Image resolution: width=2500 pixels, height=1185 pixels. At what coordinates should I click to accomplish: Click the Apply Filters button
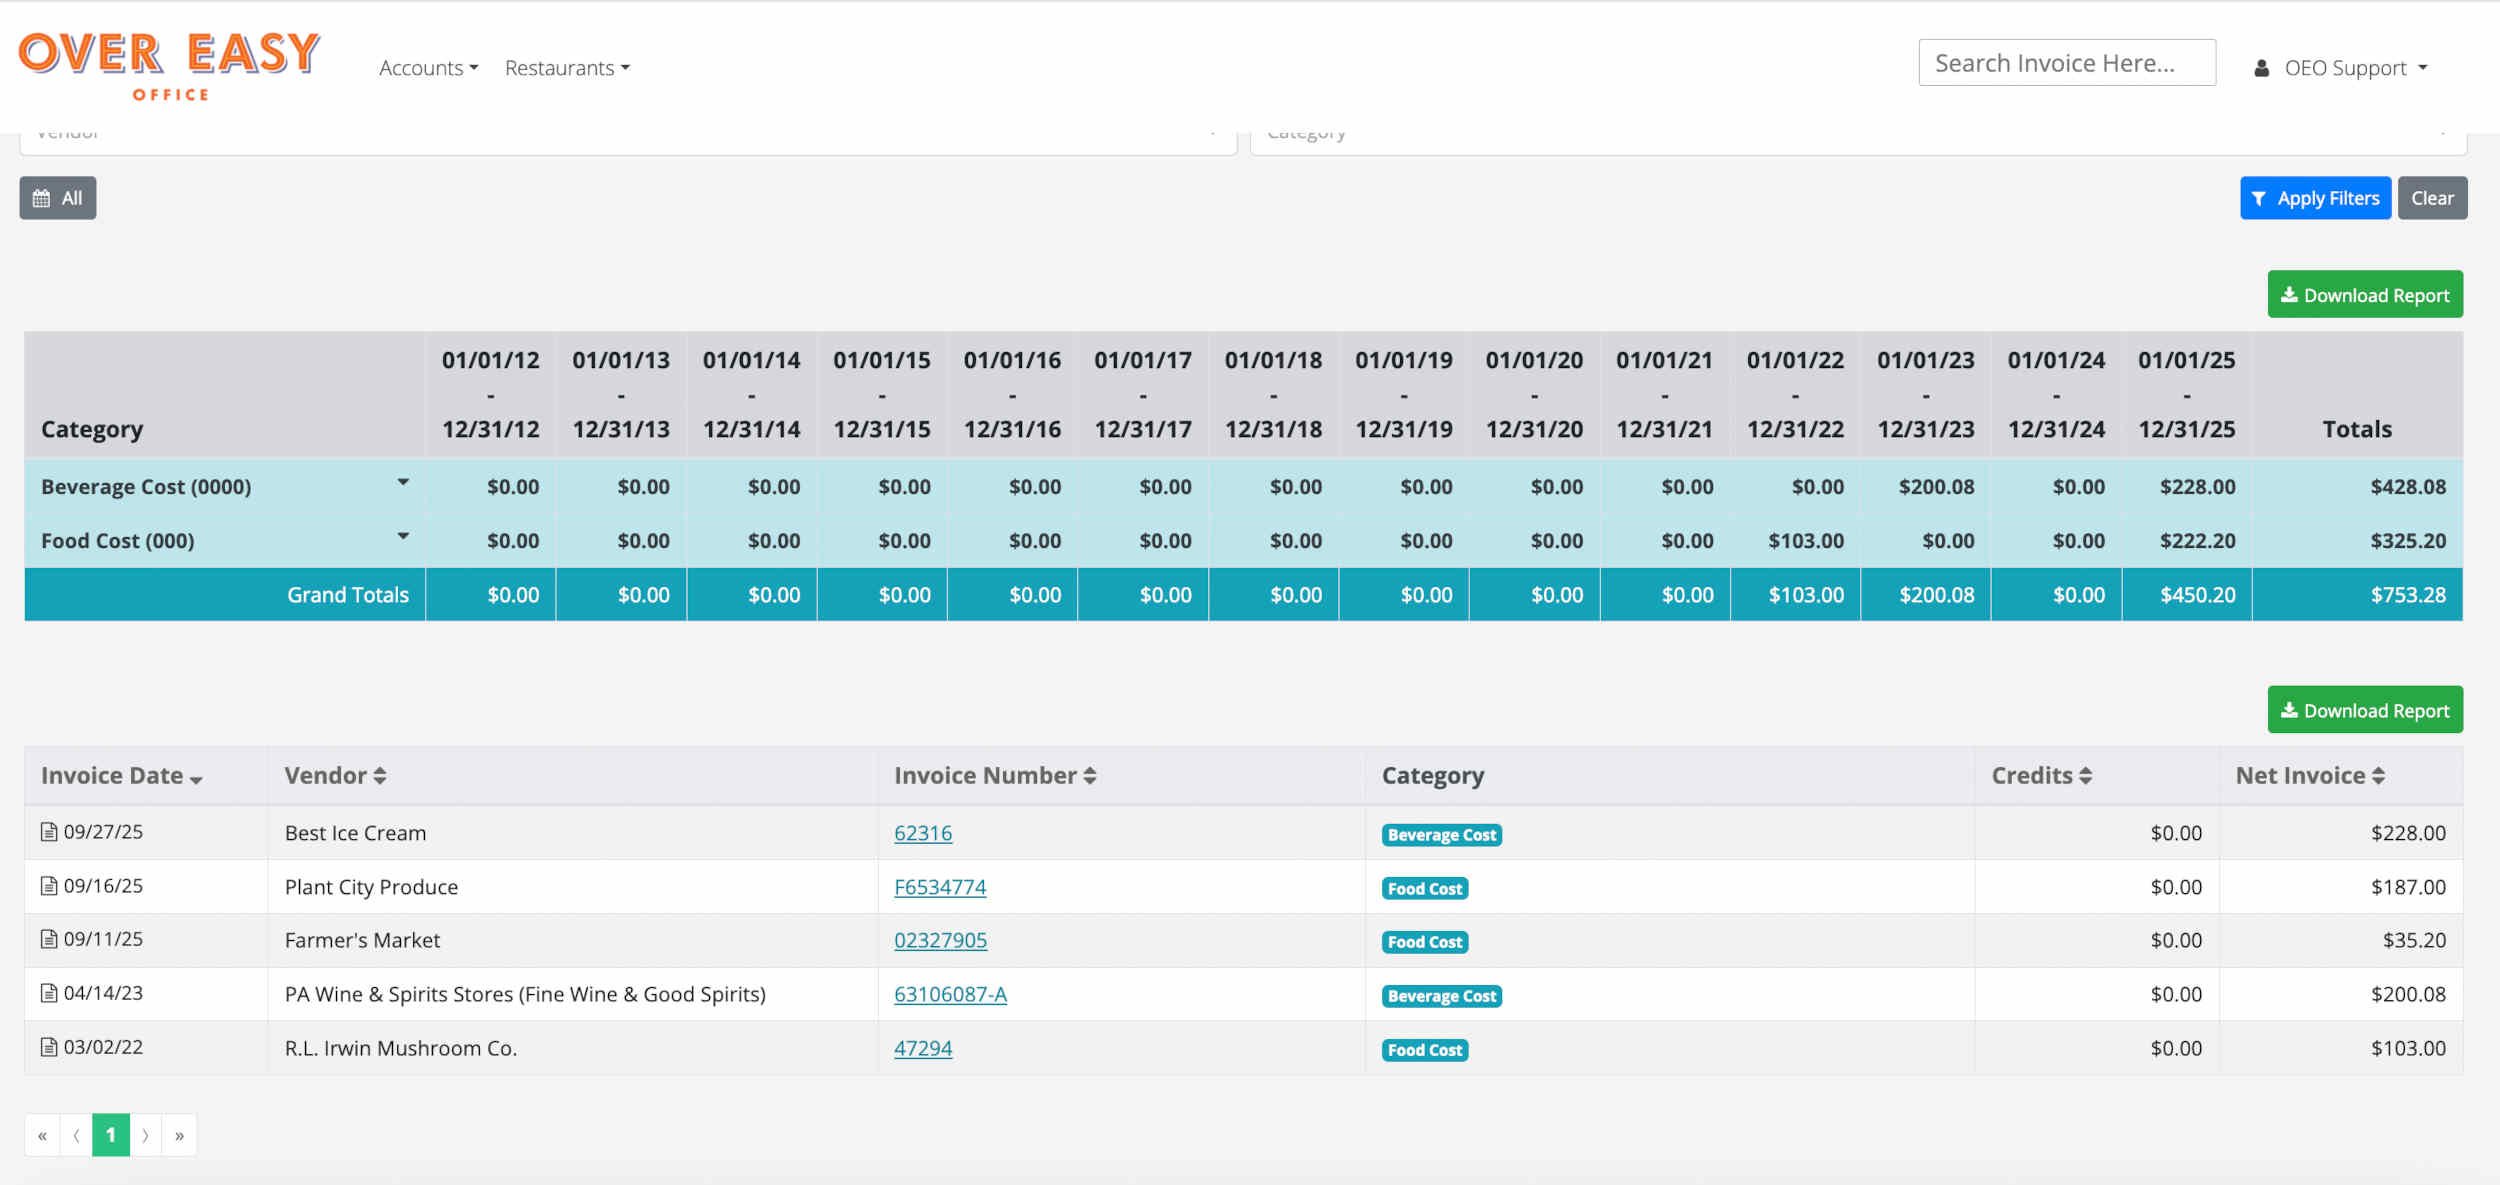tap(2314, 198)
